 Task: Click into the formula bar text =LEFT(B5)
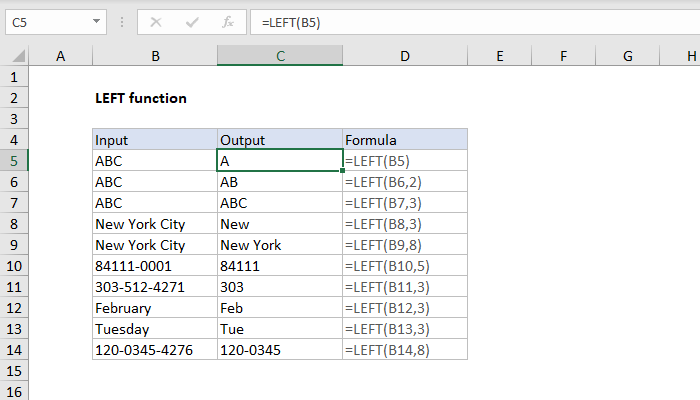(450, 20)
